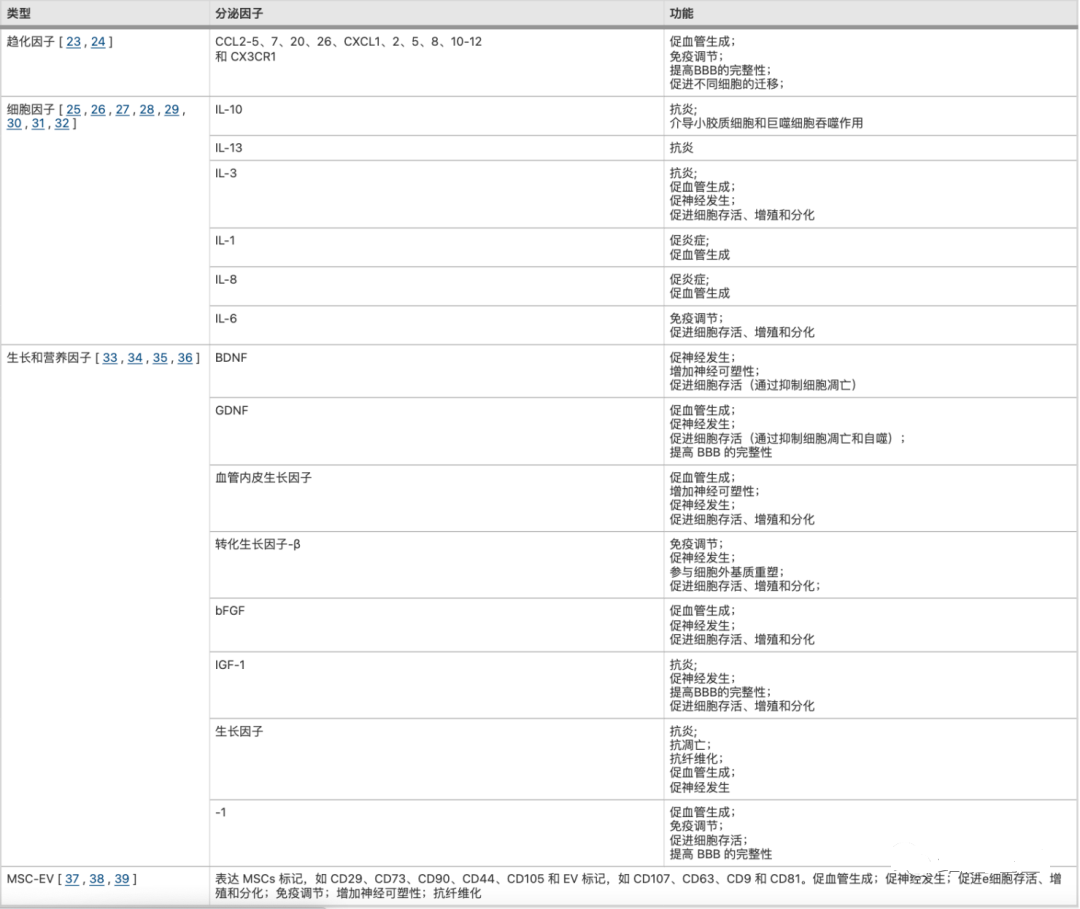The height and width of the screenshot is (909, 1080).
Task: Follow reference link 35
Action: [x=160, y=358]
